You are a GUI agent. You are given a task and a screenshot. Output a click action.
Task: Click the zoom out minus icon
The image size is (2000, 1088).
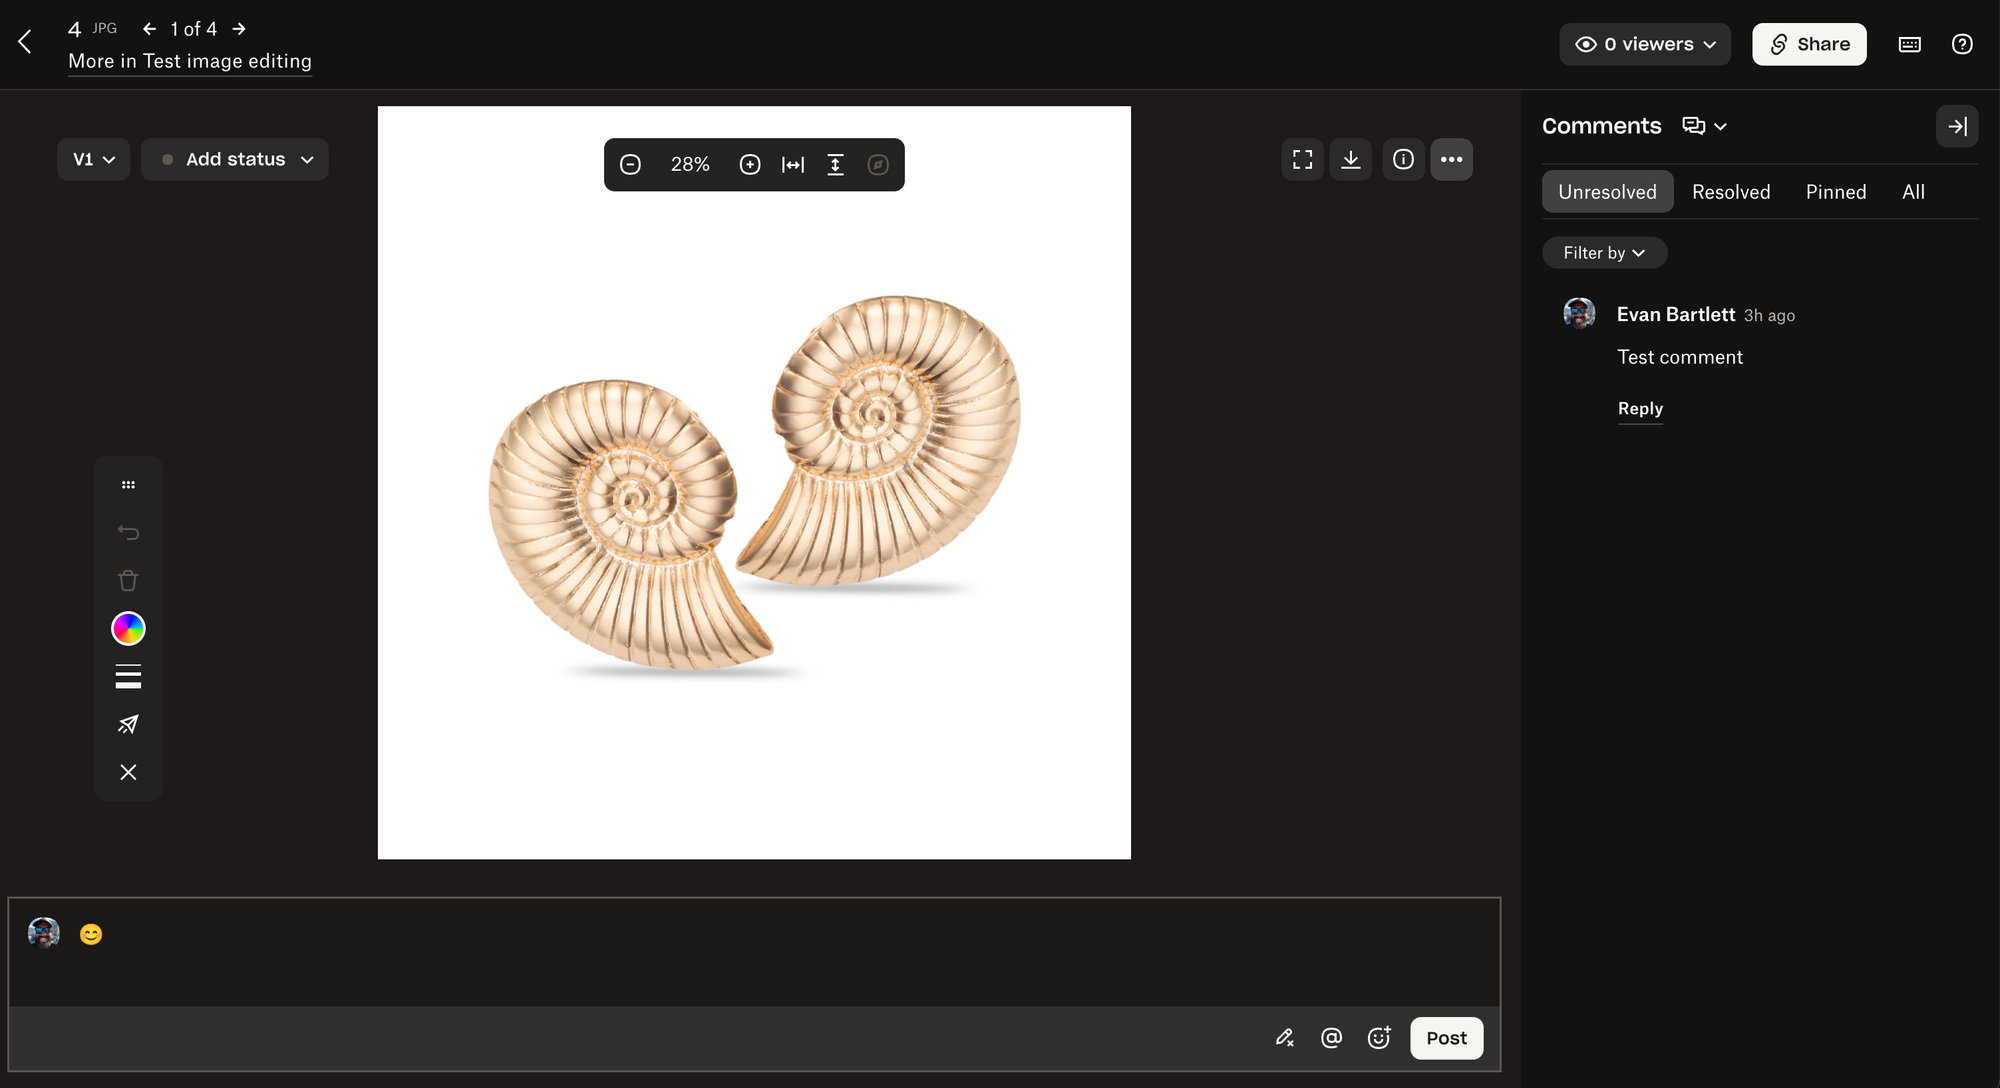pyautogui.click(x=630, y=165)
